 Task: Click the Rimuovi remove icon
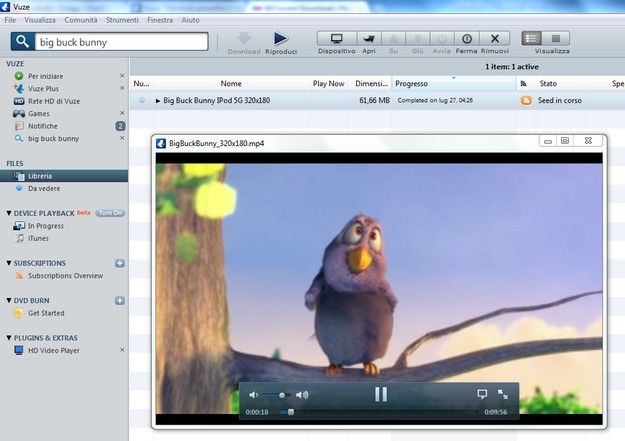[x=495, y=39]
